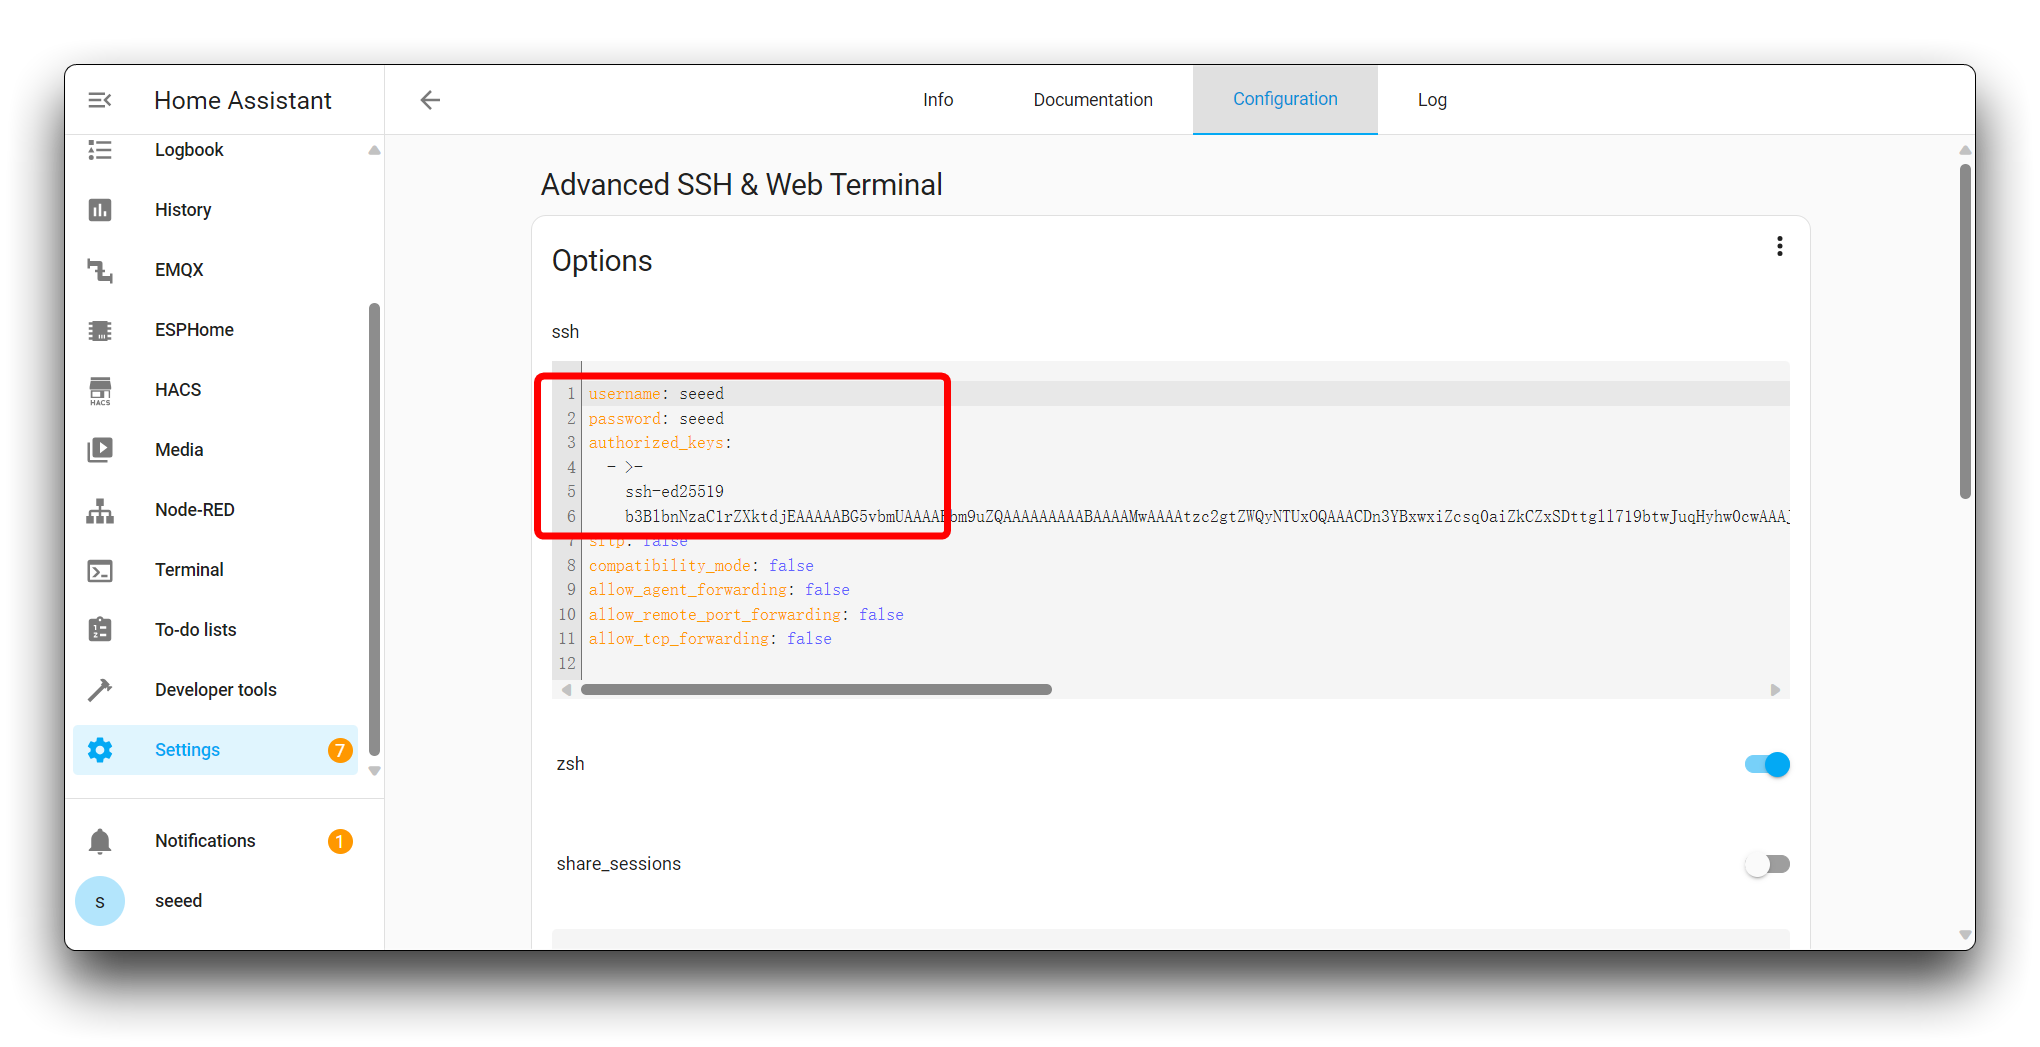
Task: Click the Home Assistant title text
Action: (243, 101)
